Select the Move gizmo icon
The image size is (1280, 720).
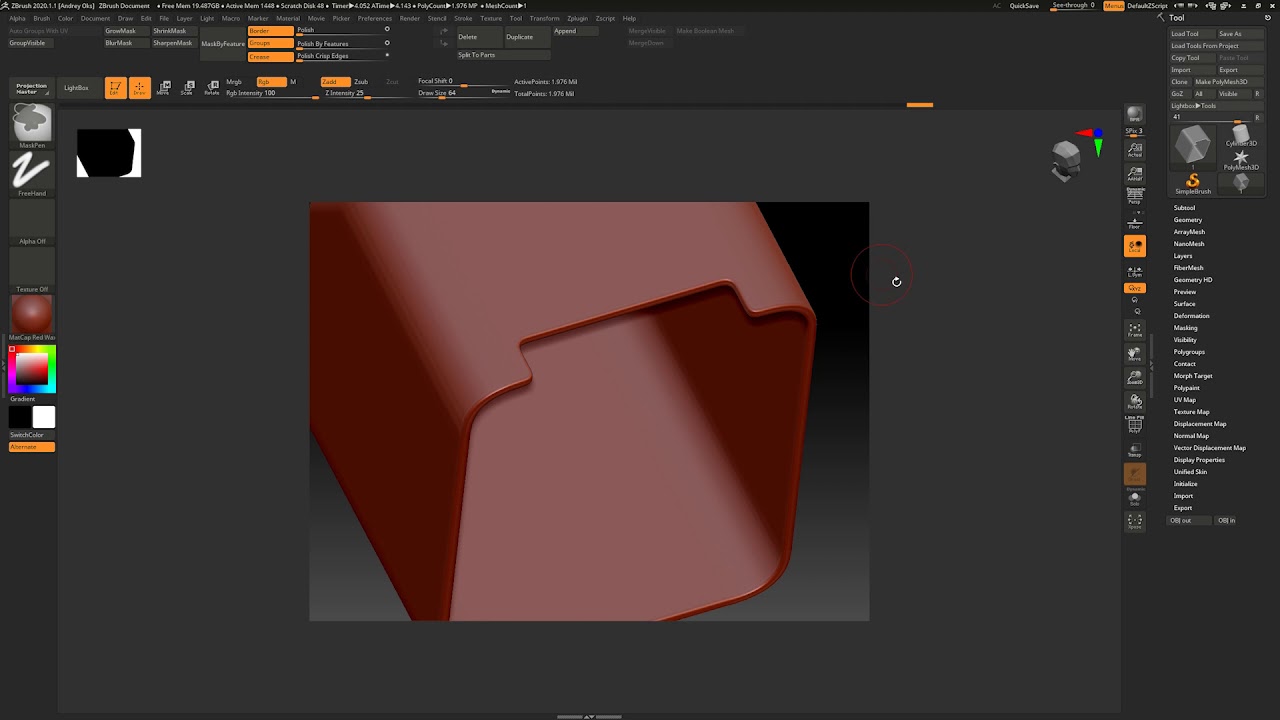click(x=163, y=88)
